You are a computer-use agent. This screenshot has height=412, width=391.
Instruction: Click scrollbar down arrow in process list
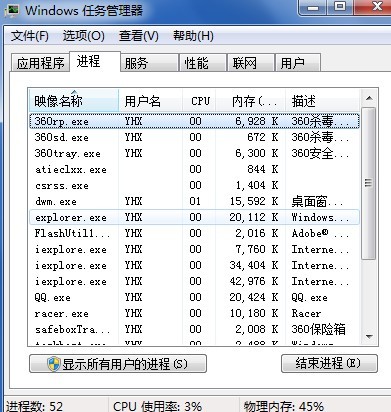[369, 337]
